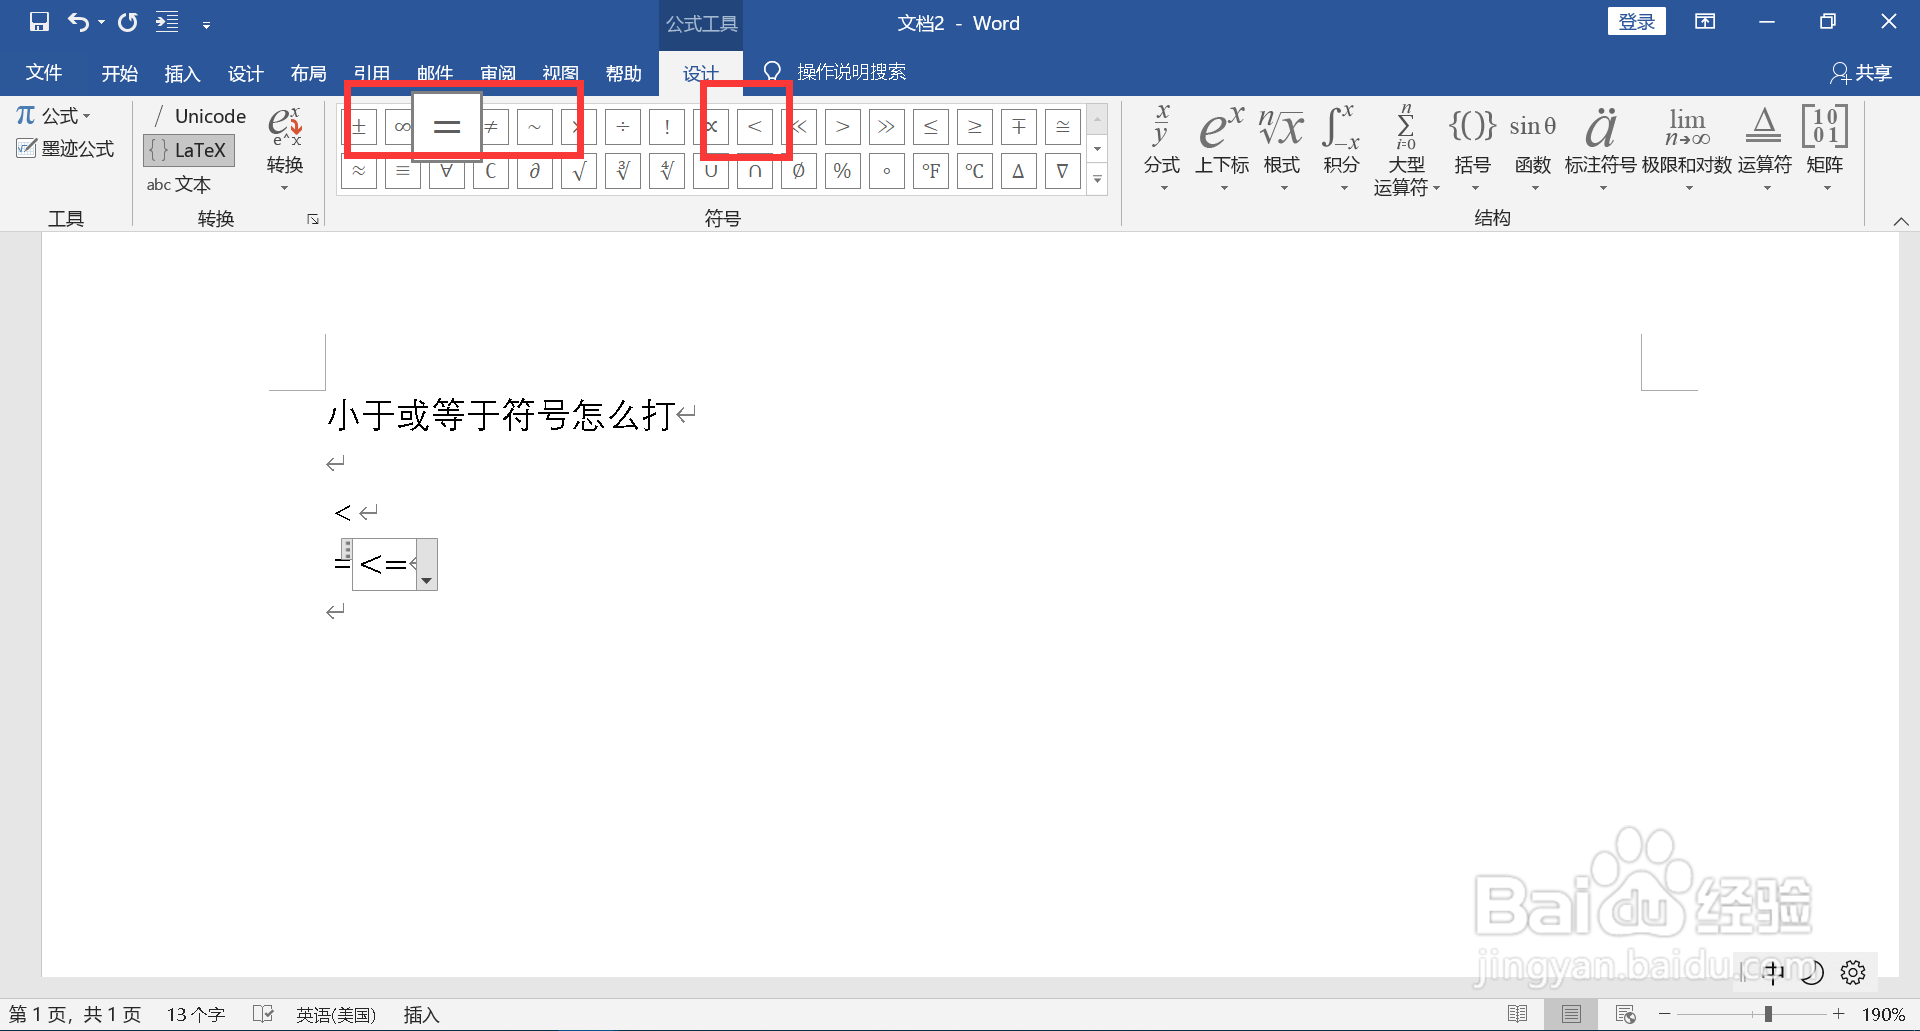1920x1031 pixels.
Task: Insert the intersection ∩ symbol
Action: tap(755, 171)
